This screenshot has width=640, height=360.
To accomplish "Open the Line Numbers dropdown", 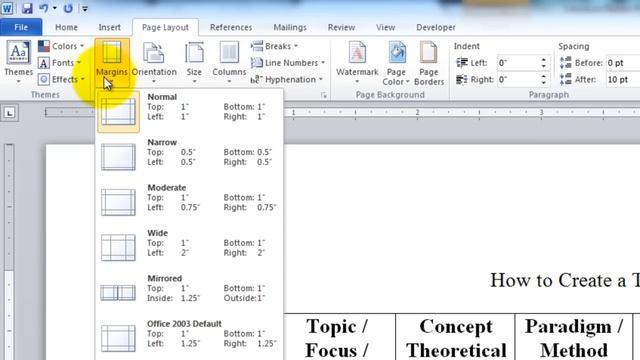I will pyautogui.click(x=288, y=63).
